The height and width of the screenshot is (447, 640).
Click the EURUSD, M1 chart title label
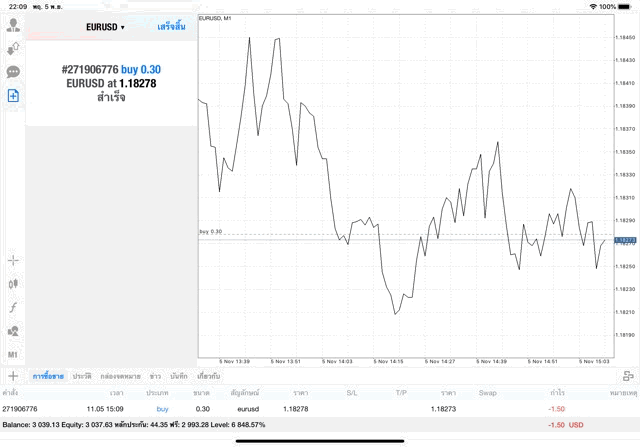pos(215,18)
